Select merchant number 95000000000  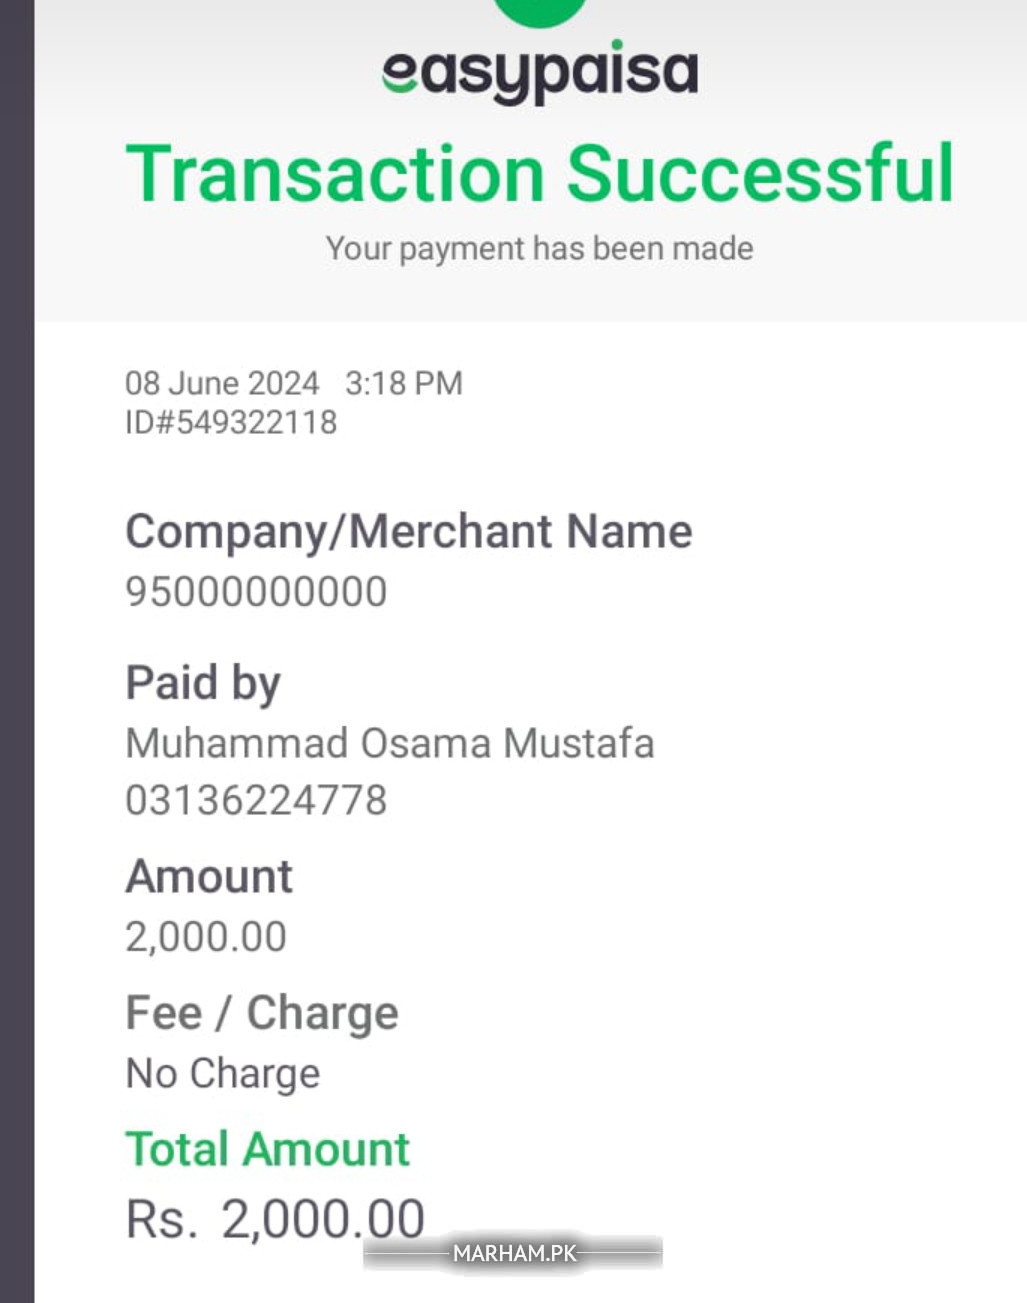tap(256, 591)
